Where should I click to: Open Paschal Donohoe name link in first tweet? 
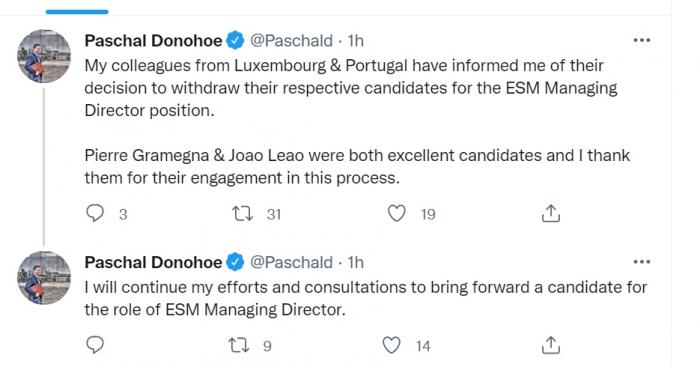point(153,41)
